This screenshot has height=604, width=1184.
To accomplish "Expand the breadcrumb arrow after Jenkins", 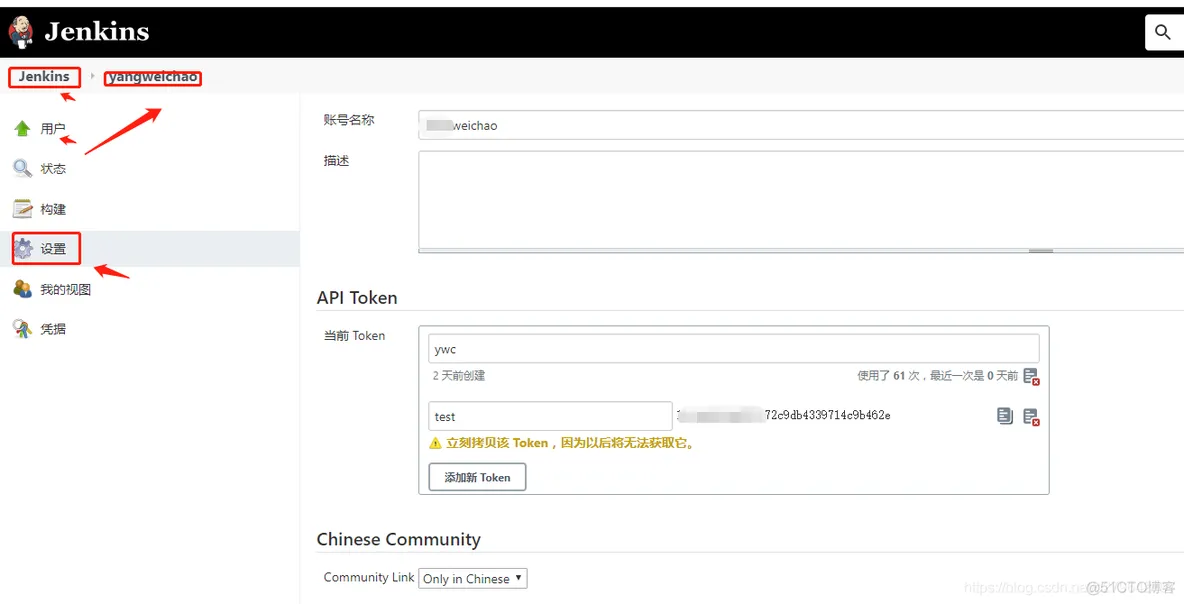I will (x=93, y=76).
